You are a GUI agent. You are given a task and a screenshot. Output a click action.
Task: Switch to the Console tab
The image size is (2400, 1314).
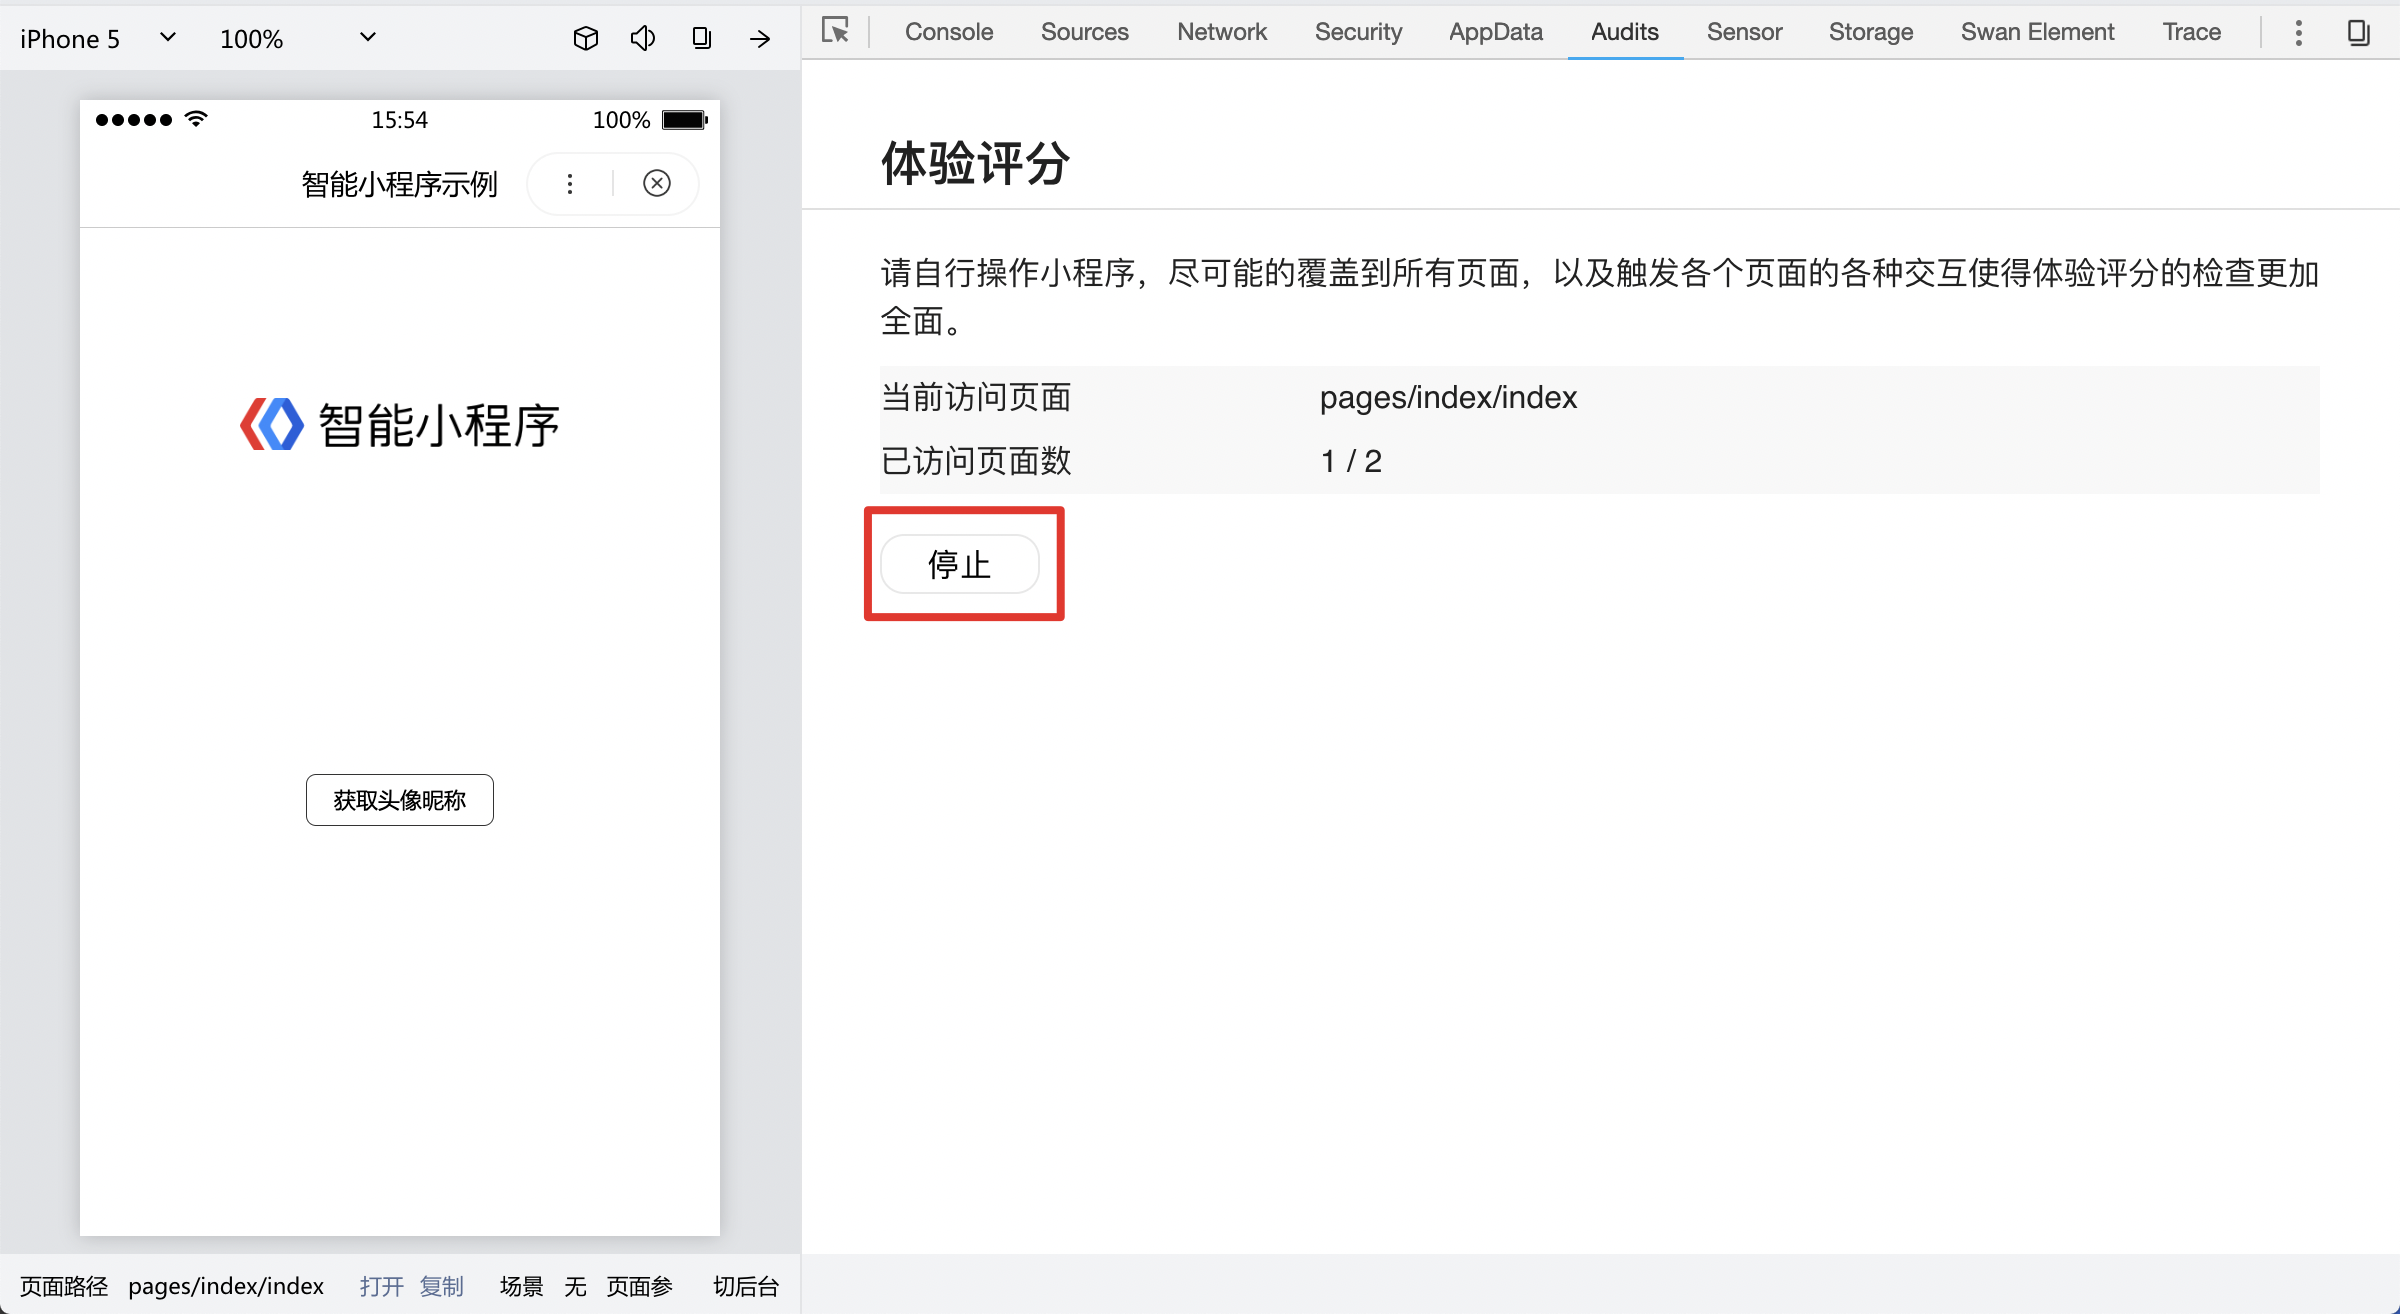point(949,32)
